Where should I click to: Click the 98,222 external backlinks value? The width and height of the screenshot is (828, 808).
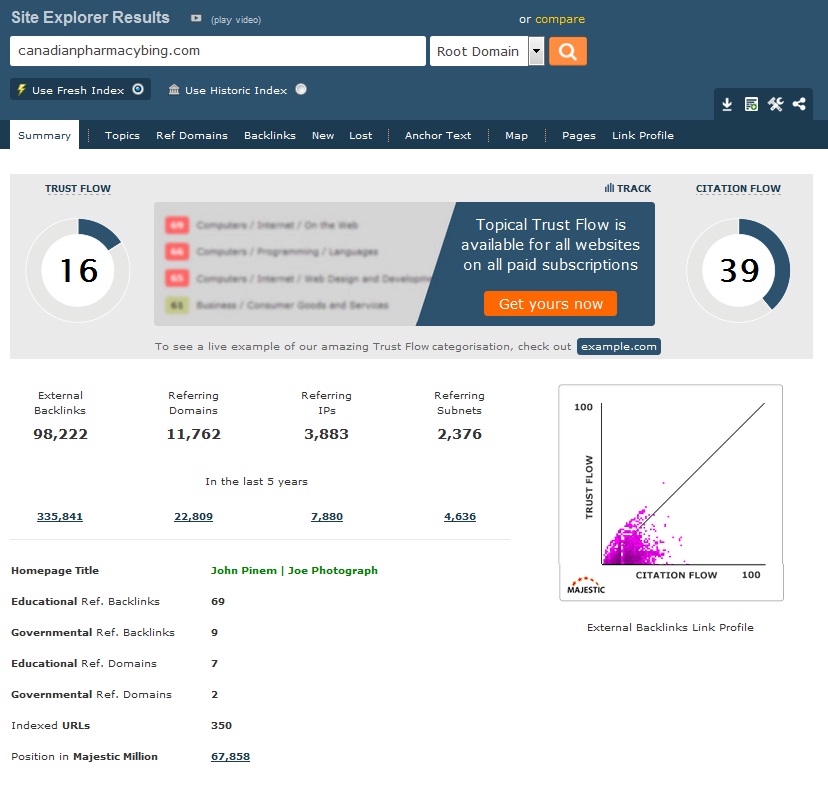(x=60, y=434)
